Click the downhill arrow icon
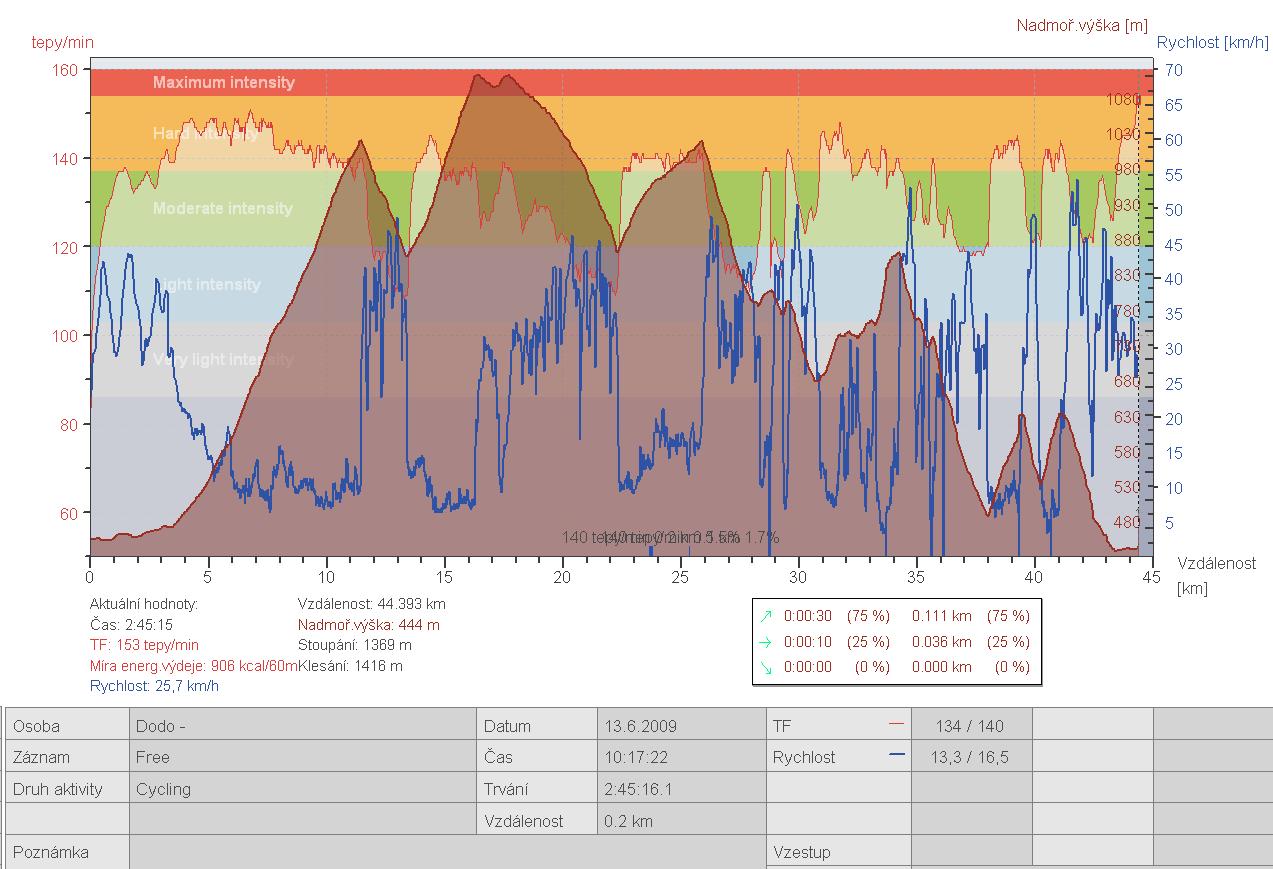This screenshot has height=869, width=1273. pyautogui.click(x=766, y=667)
